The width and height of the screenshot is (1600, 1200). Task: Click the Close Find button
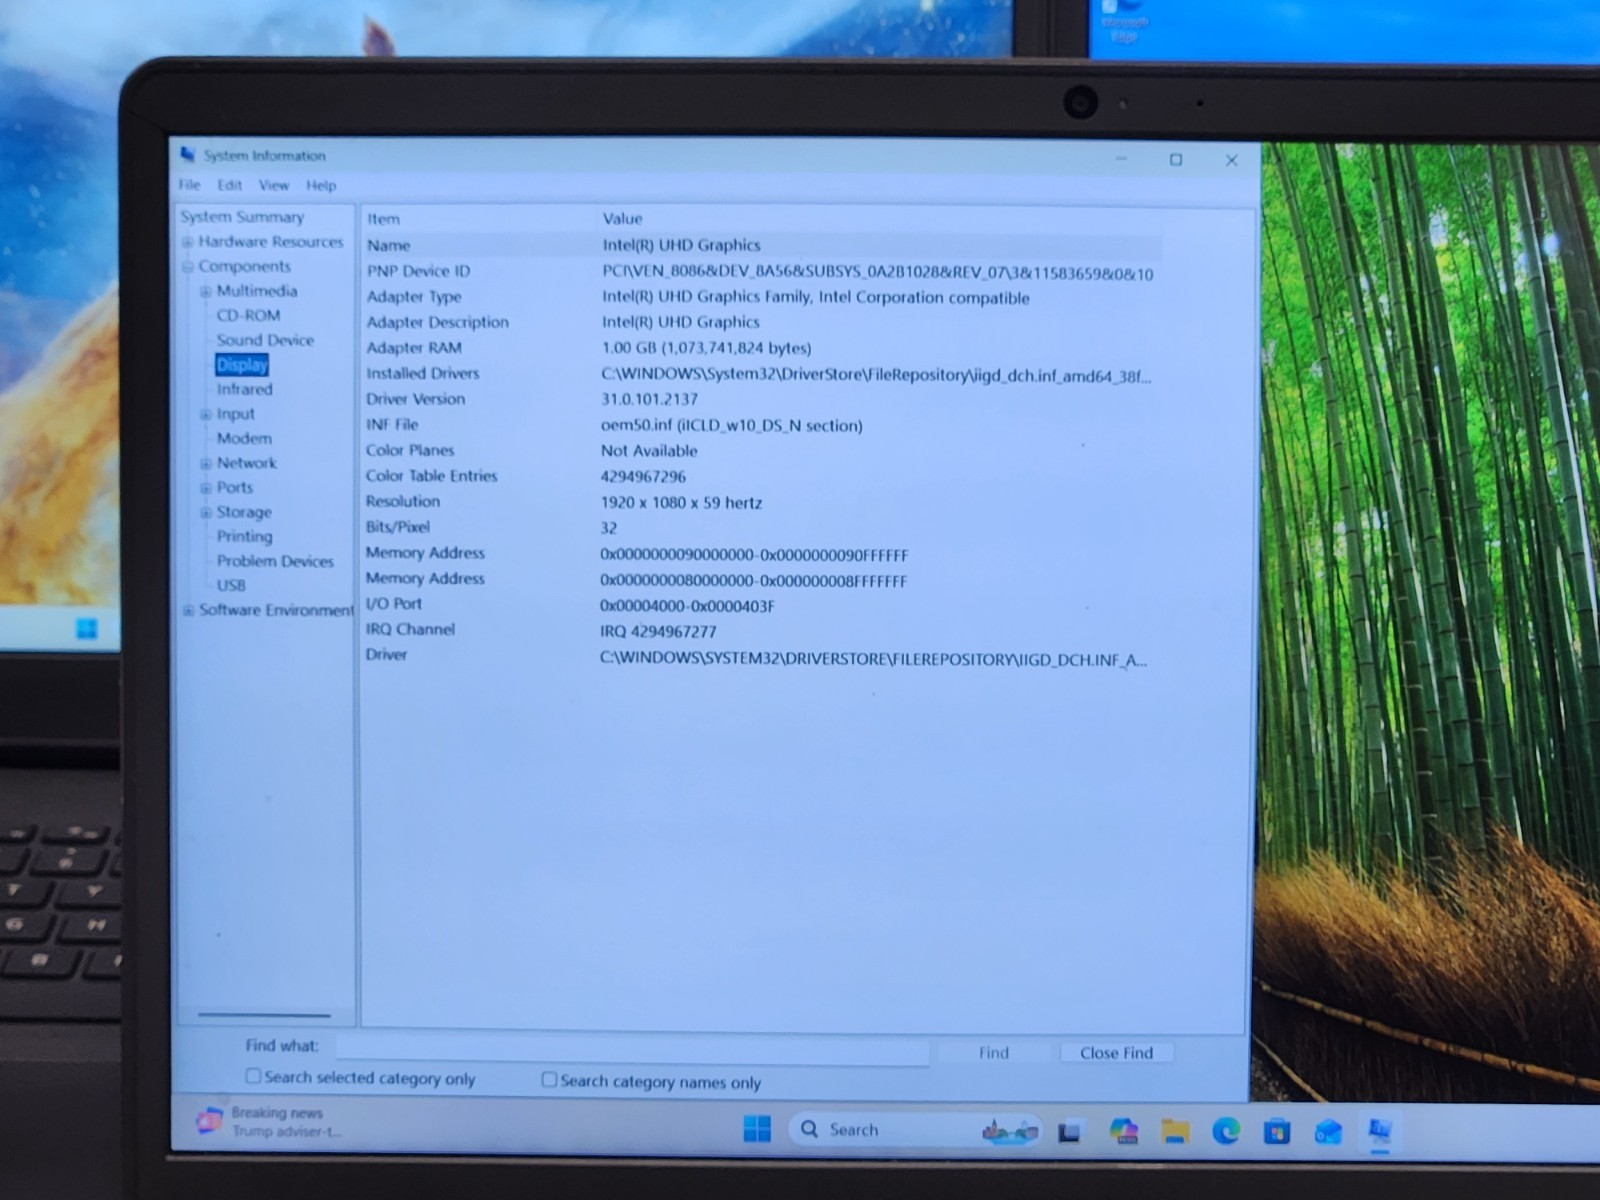point(1116,1052)
